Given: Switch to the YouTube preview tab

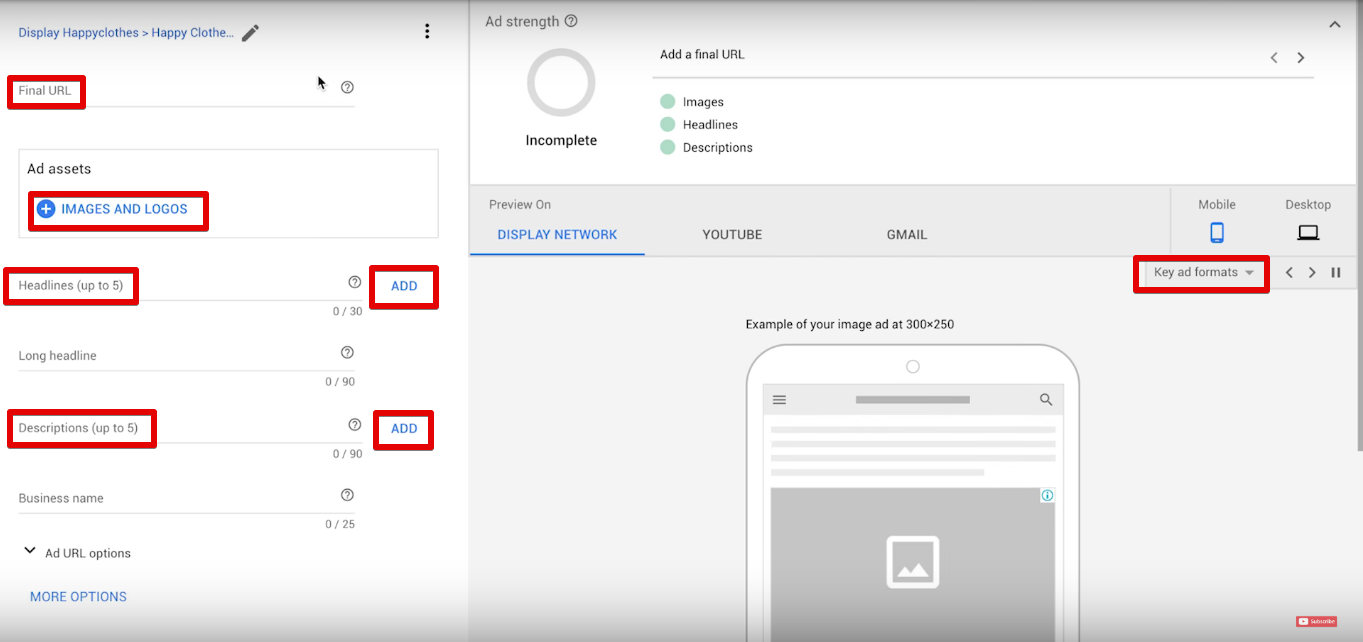Looking at the screenshot, I should coord(732,235).
